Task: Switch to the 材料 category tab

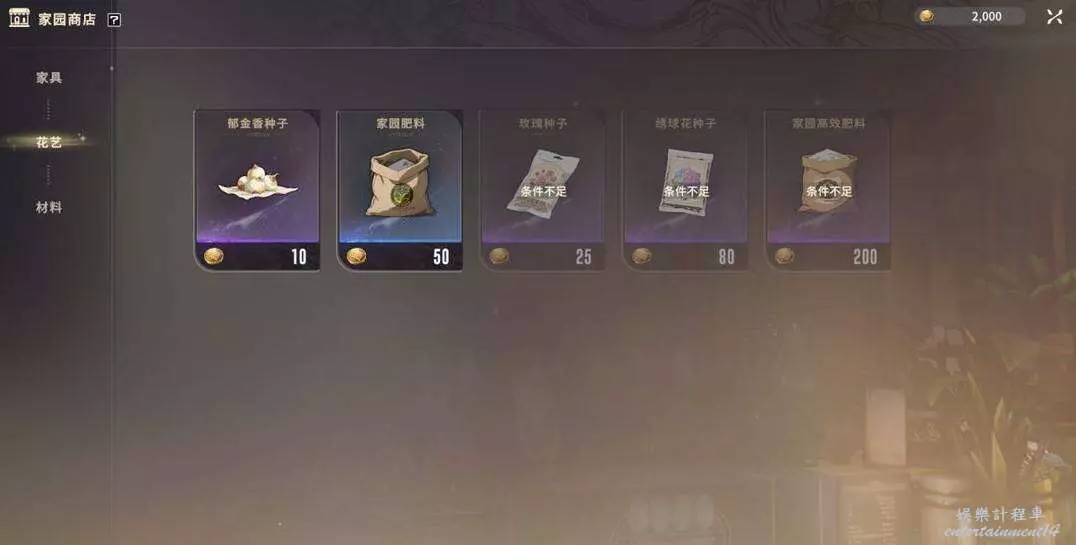Action: 49,207
